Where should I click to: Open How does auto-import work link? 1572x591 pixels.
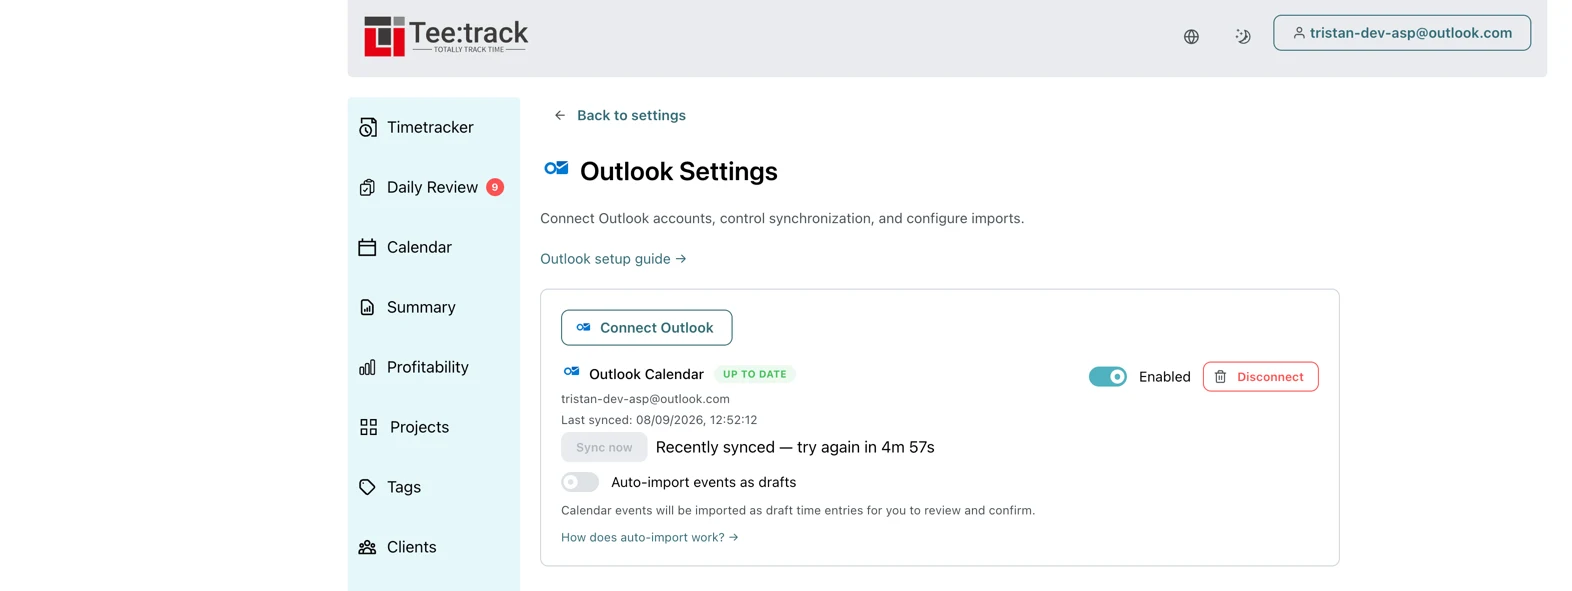[650, 537]
